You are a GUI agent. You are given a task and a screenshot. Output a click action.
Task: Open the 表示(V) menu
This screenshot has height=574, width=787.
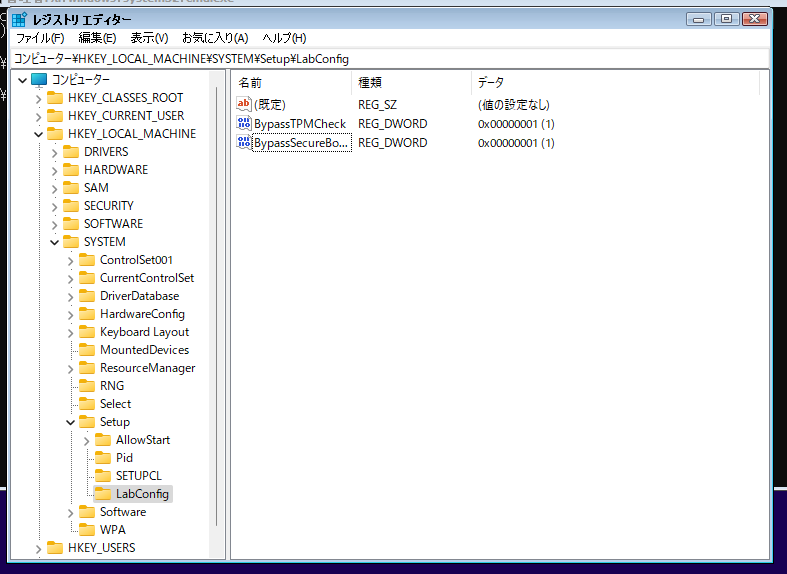point(149,38)
